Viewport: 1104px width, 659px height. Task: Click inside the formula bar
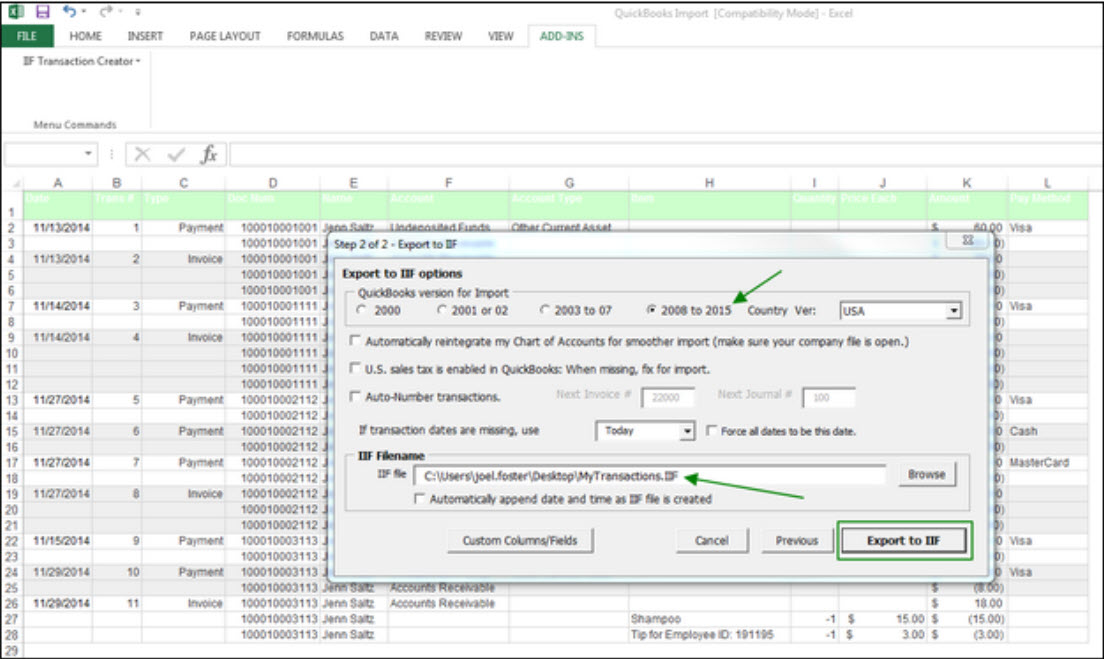click(665, 154)
